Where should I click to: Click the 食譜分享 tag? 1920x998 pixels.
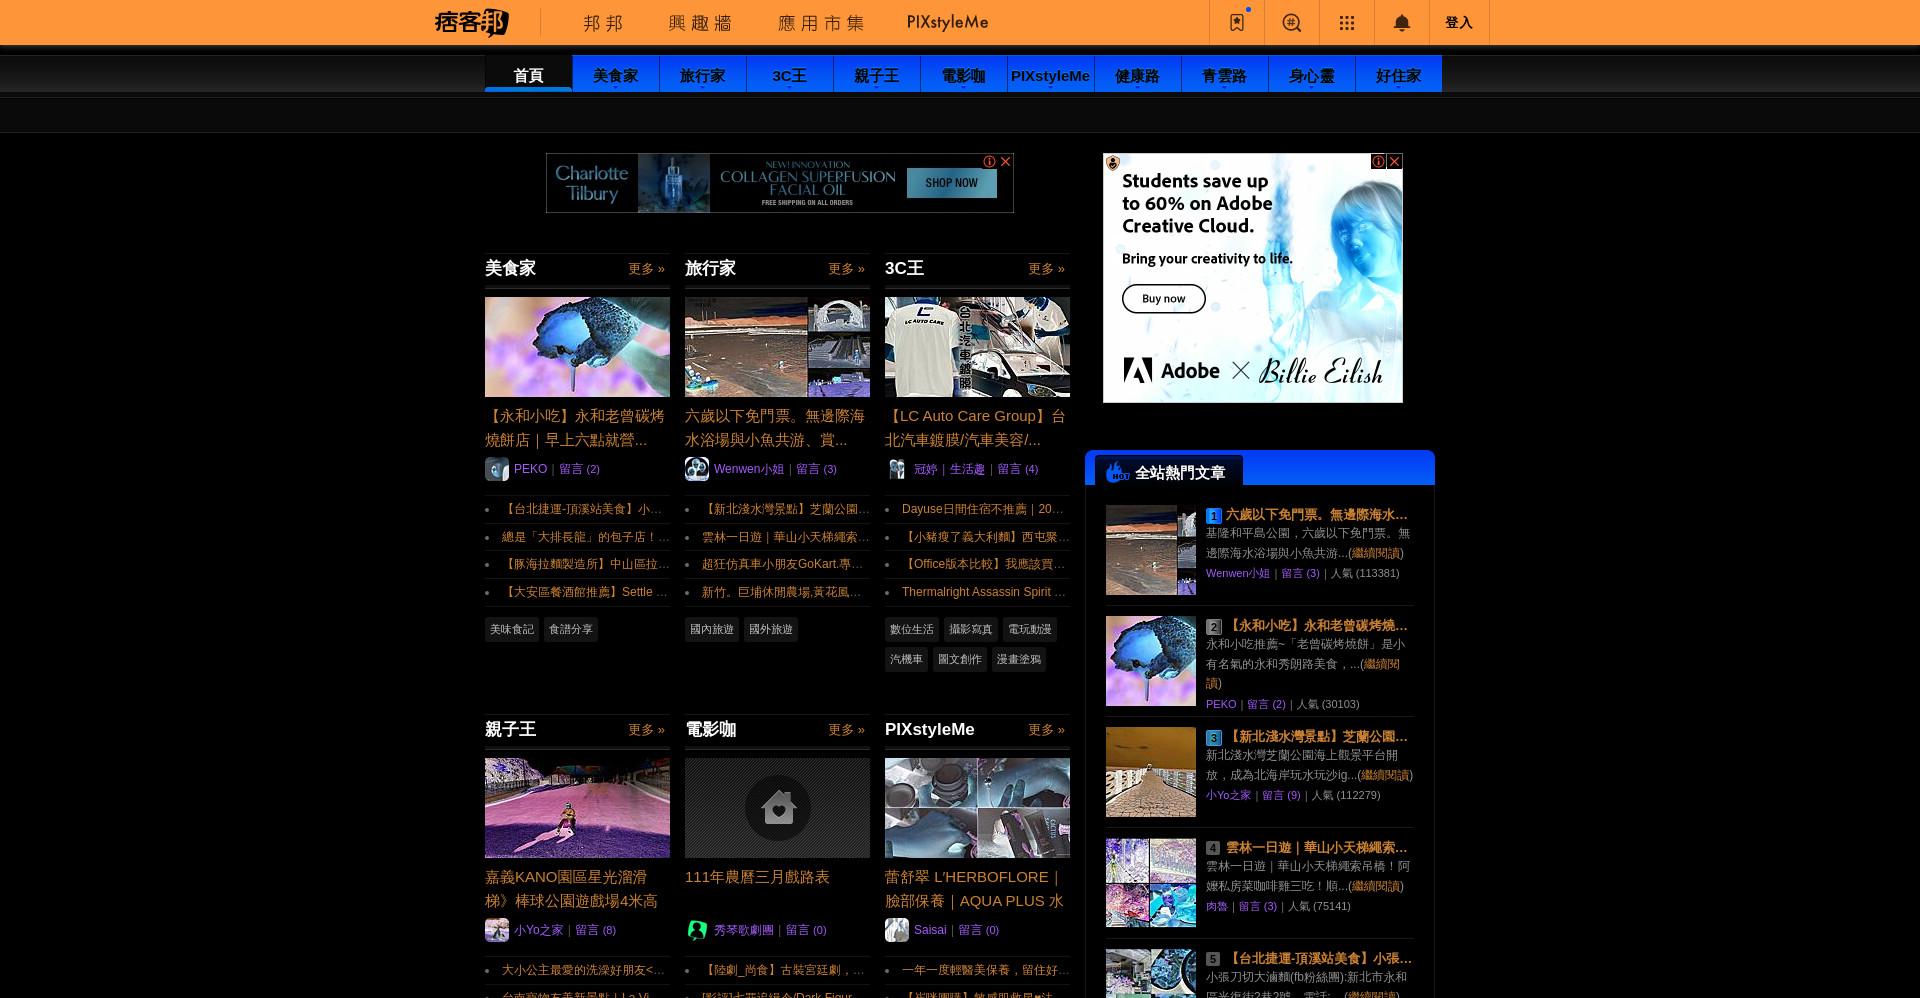coord(571,629)
